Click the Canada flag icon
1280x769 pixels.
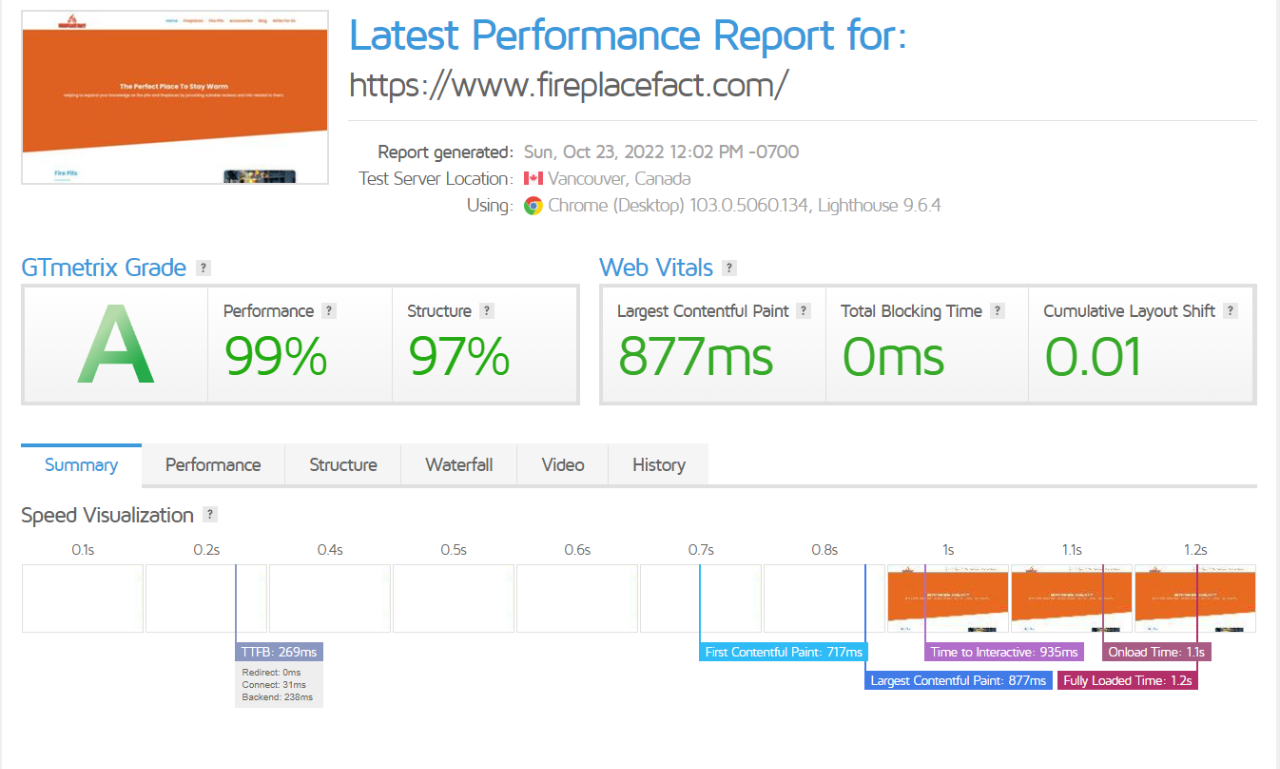point(533,178)
